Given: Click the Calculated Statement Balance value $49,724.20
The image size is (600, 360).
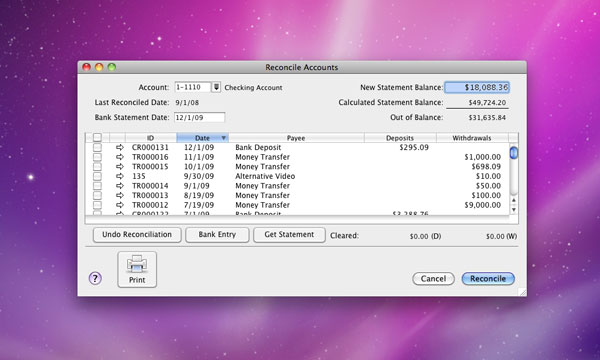Looking at the screenshot, I should pyautogui.click(x=487, y=103).
